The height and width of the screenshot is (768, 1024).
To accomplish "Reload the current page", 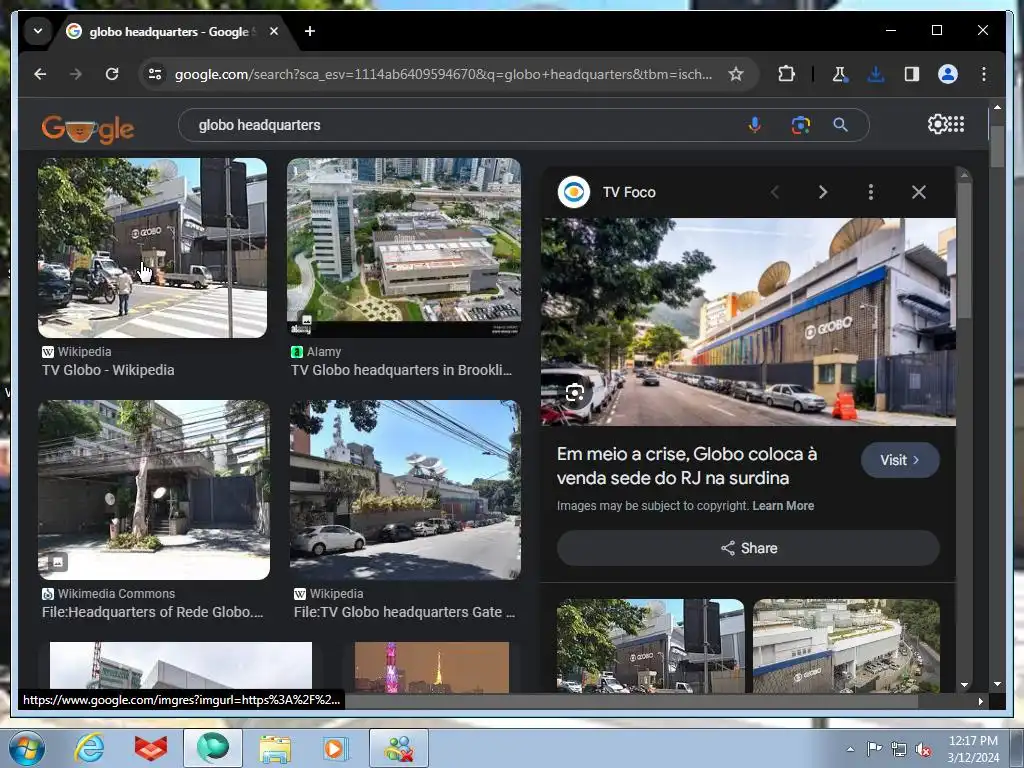I will coord(112,74).
